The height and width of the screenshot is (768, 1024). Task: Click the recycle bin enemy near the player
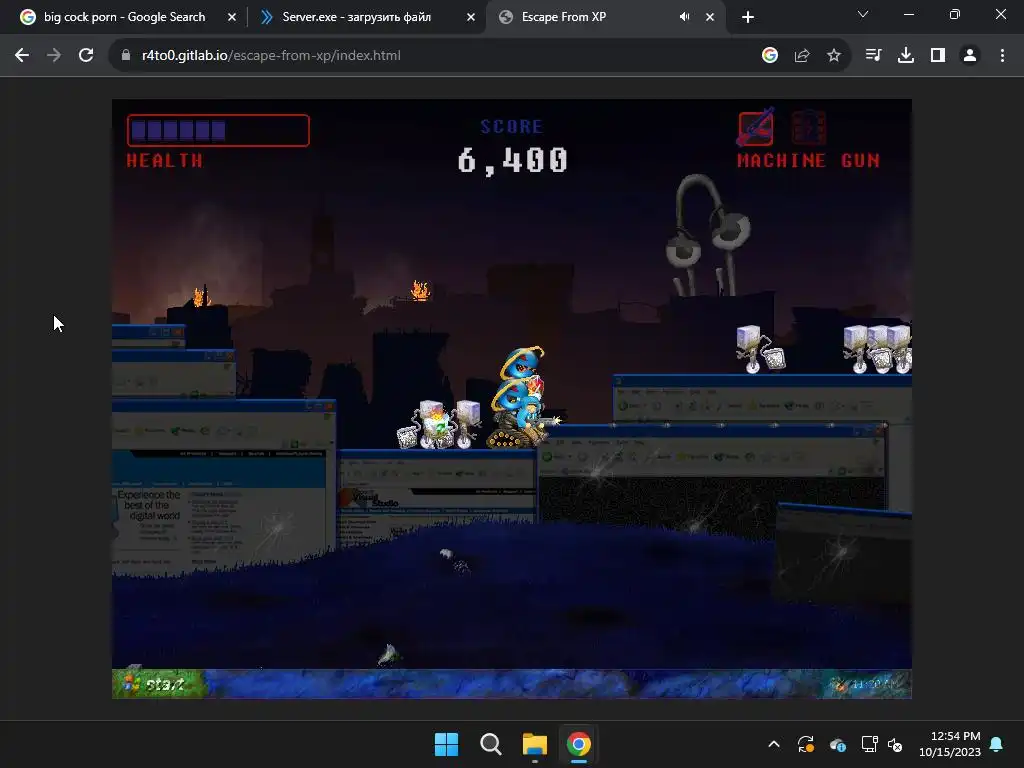(x=436, y=424)
